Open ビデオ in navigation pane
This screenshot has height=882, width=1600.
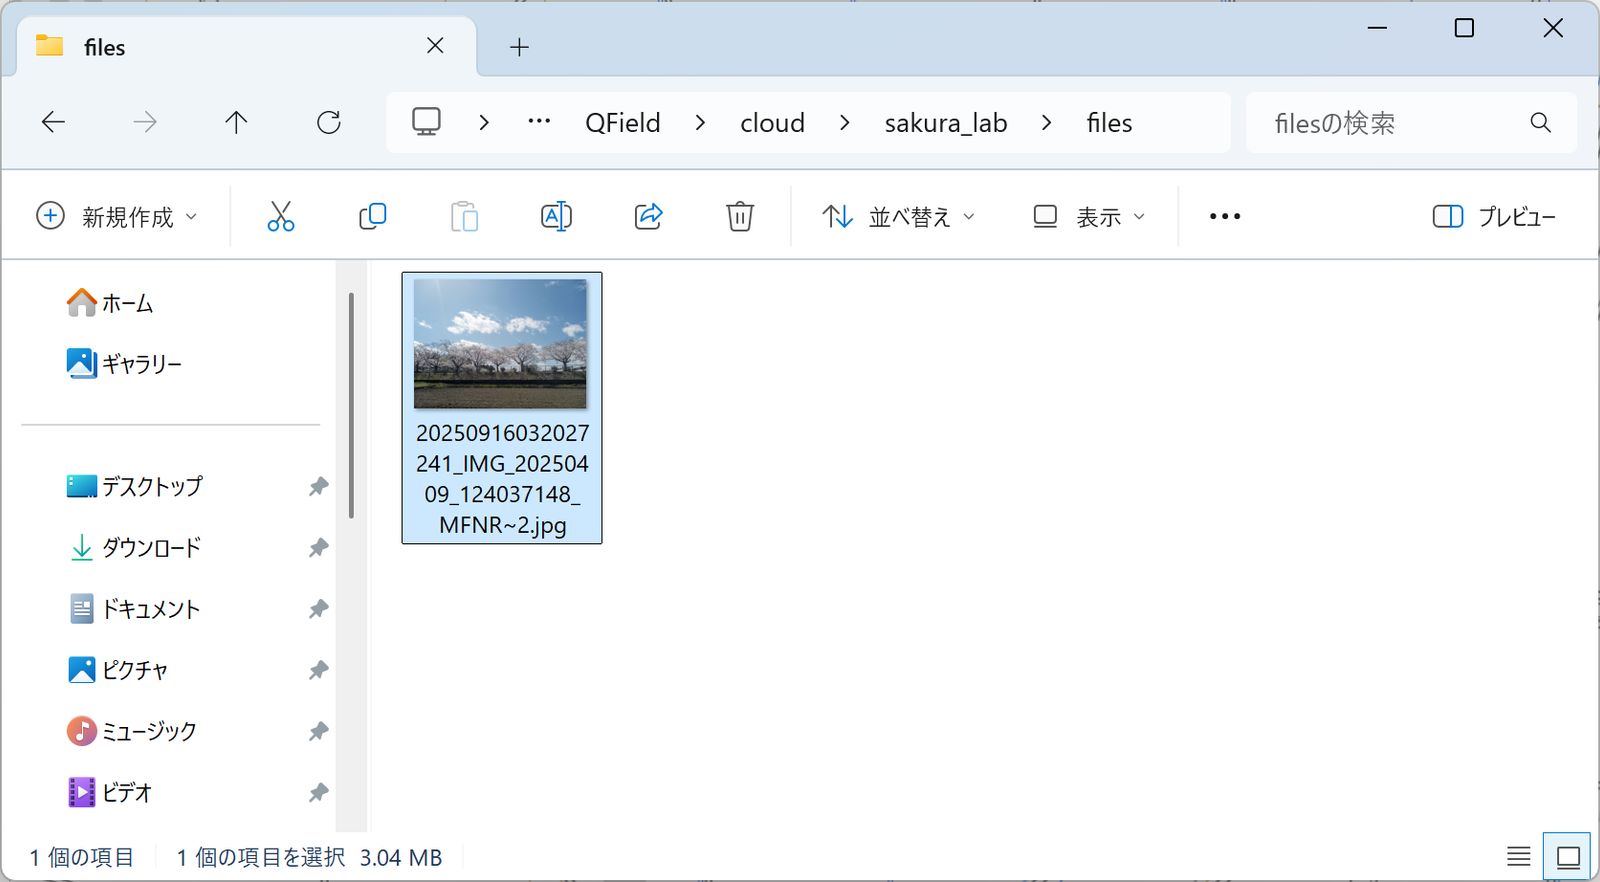coord(109,792)
